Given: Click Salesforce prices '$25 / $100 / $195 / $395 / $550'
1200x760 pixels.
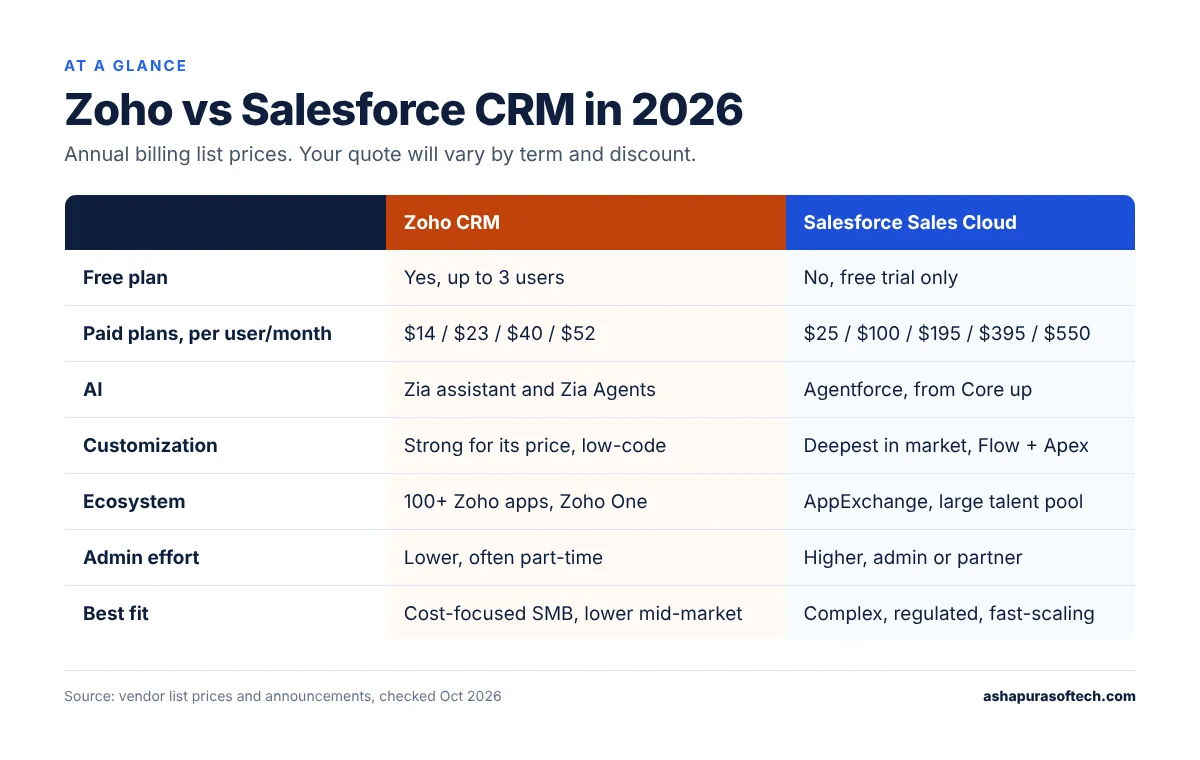Looking at the screenshot, I should [947, 334].
